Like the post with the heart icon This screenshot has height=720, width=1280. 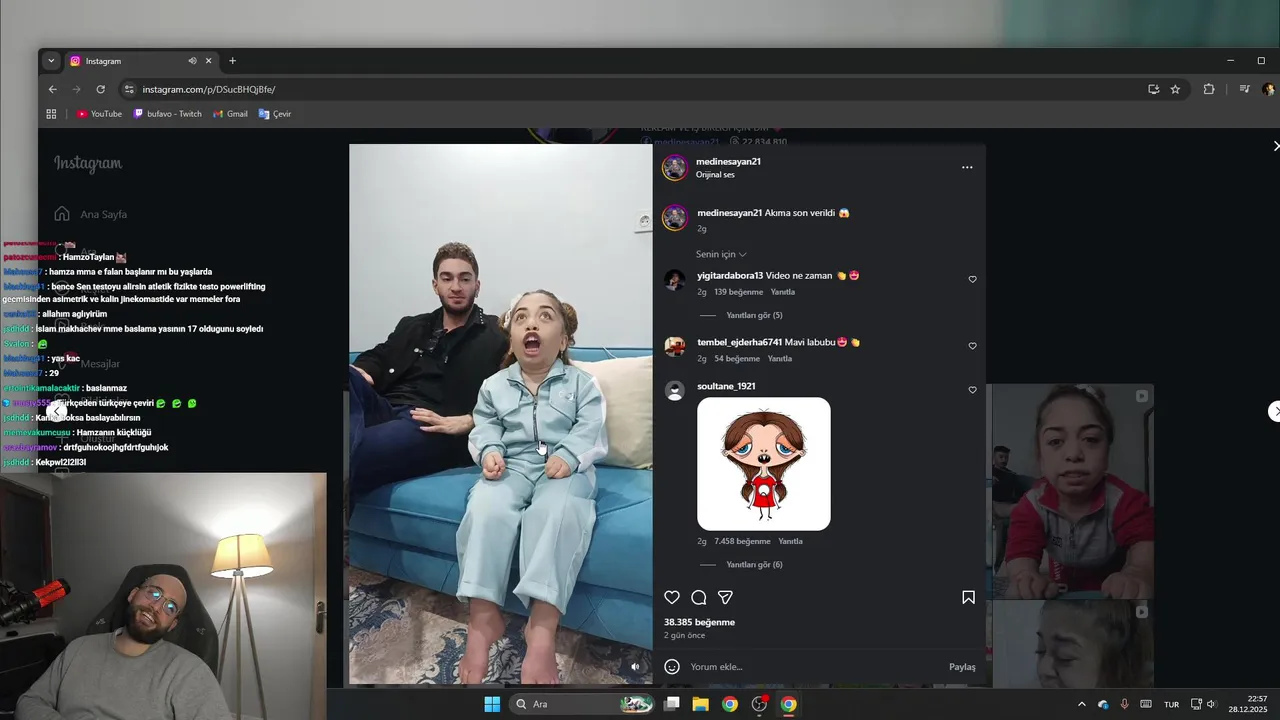(672, 597)
